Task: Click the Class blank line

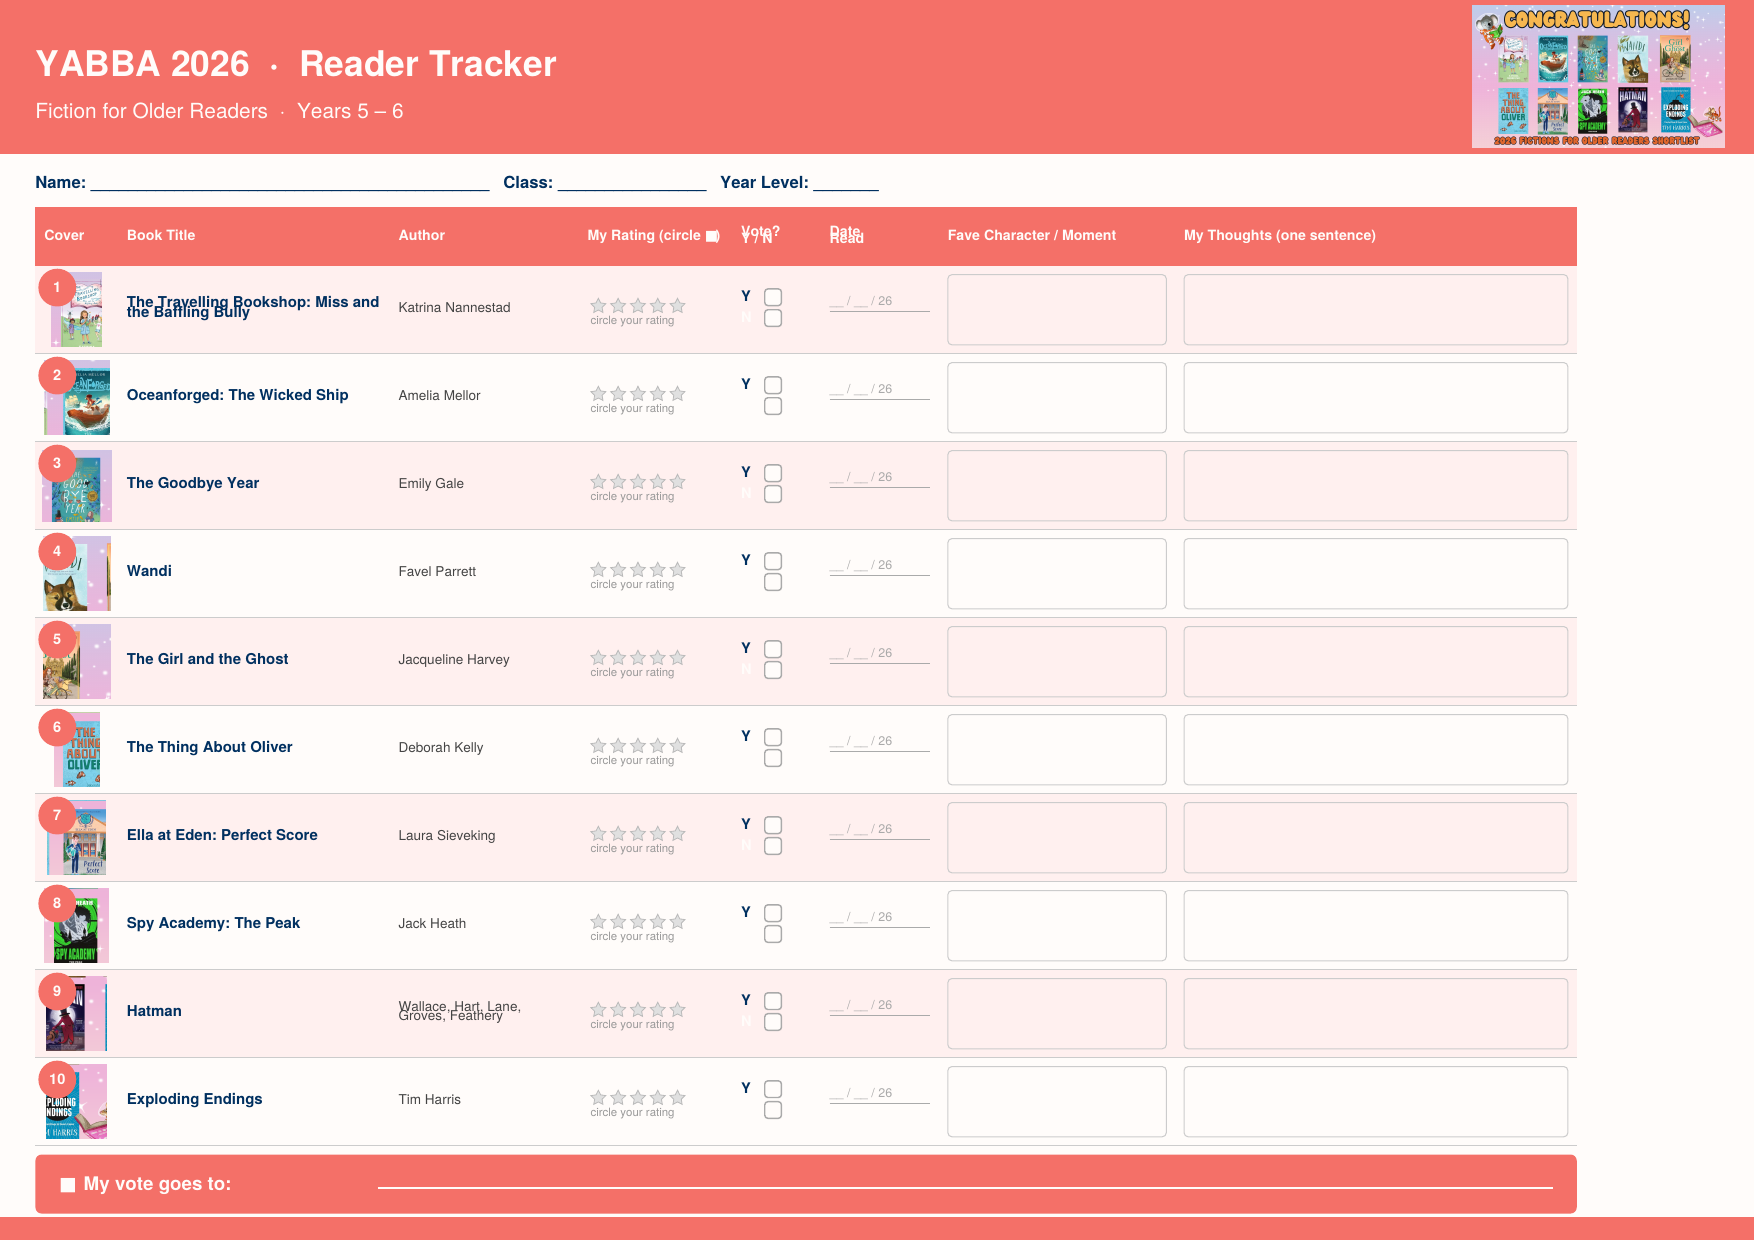Action: 632,183
